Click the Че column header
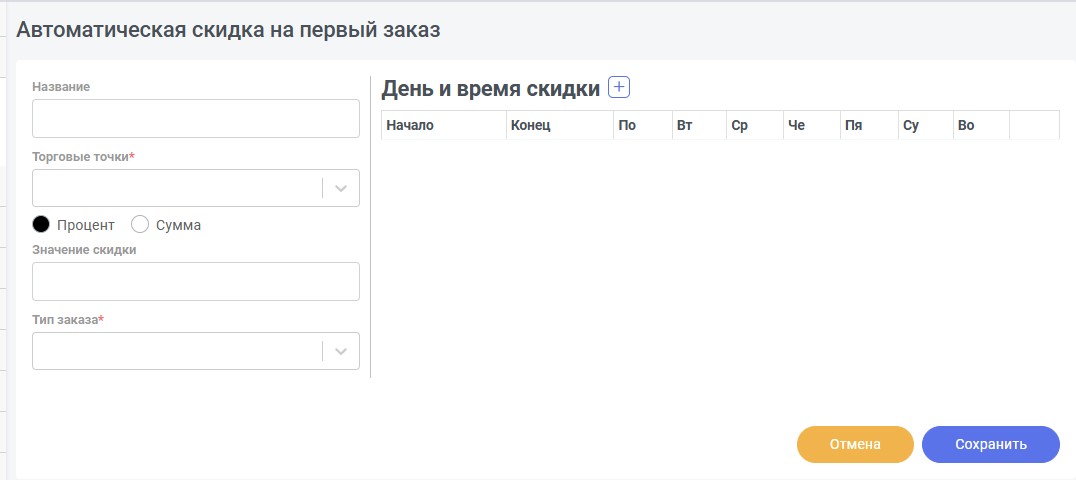Viewport: 1076px width, 480px height. tap(812, 126)
